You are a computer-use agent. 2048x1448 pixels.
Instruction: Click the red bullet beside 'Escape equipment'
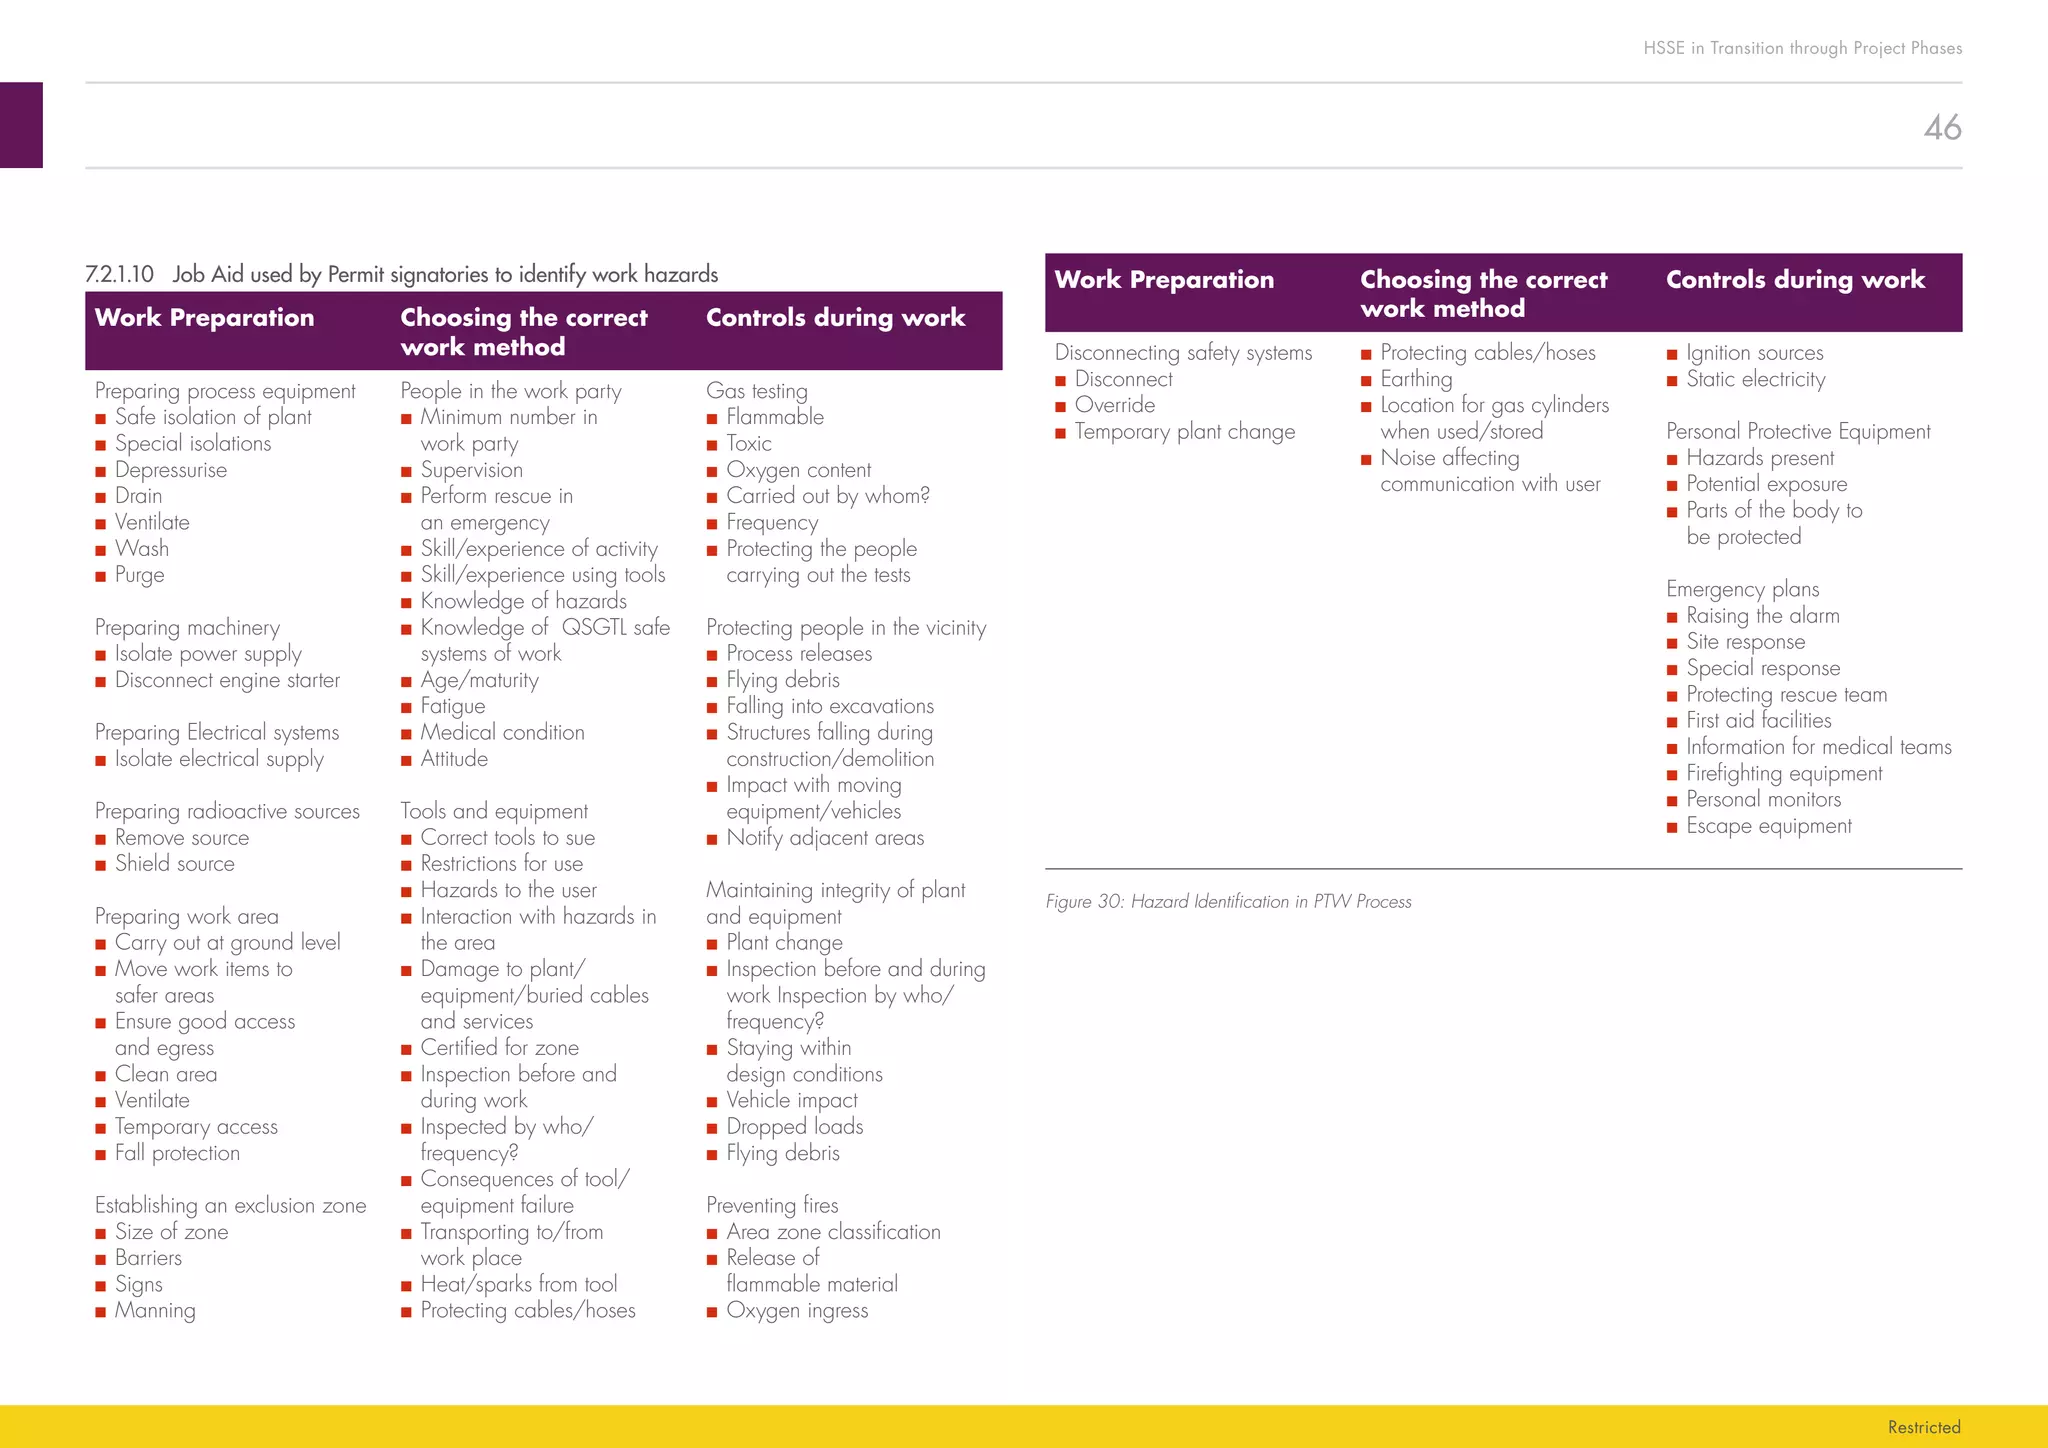[1672, 827]
